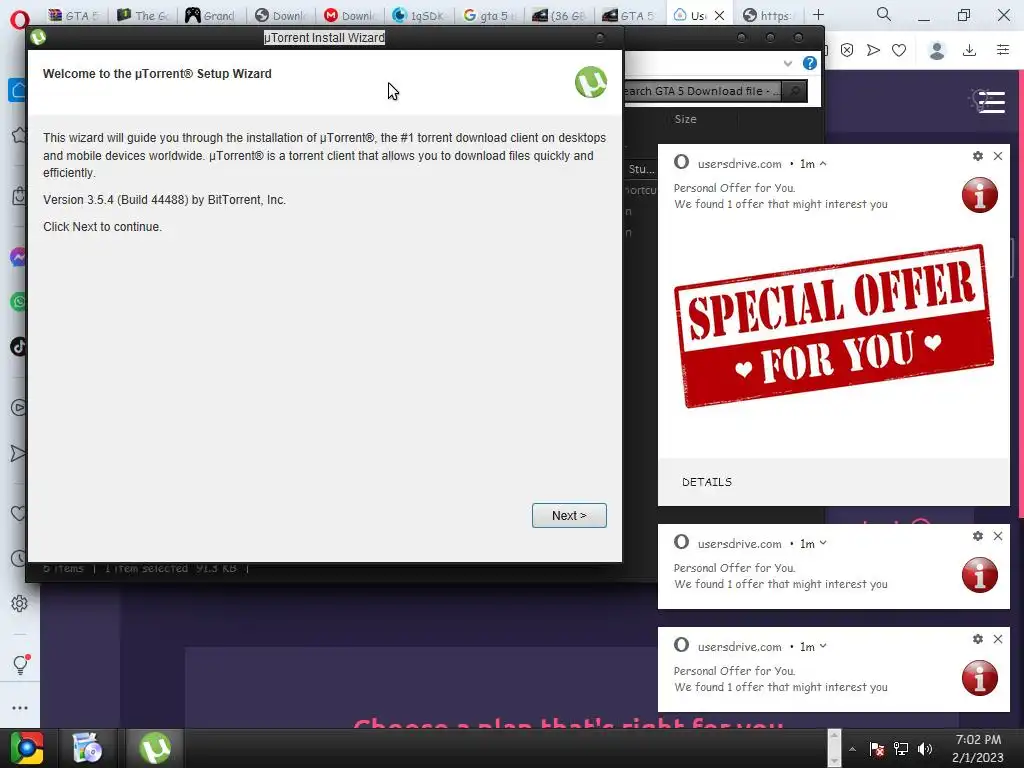Open Chrome from the taskbar
Image resolution: width=1024 pixels, height=768 pixels.
pyautogui.click(x=27, y=748)
